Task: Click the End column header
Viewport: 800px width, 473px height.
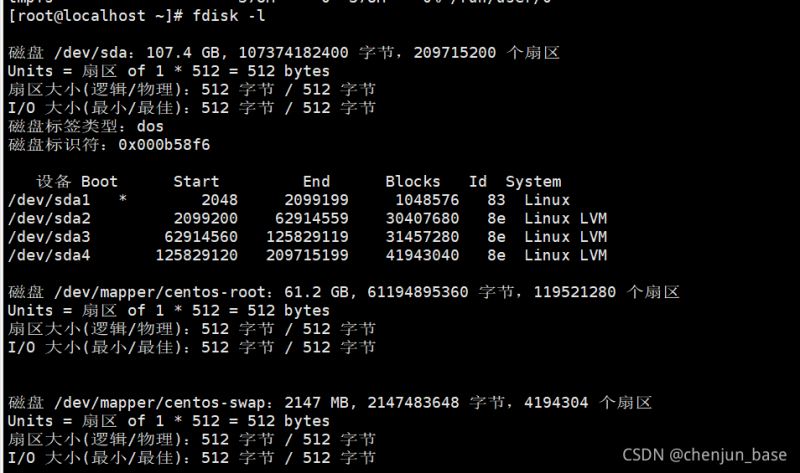Action: click(x=316, y=182)
